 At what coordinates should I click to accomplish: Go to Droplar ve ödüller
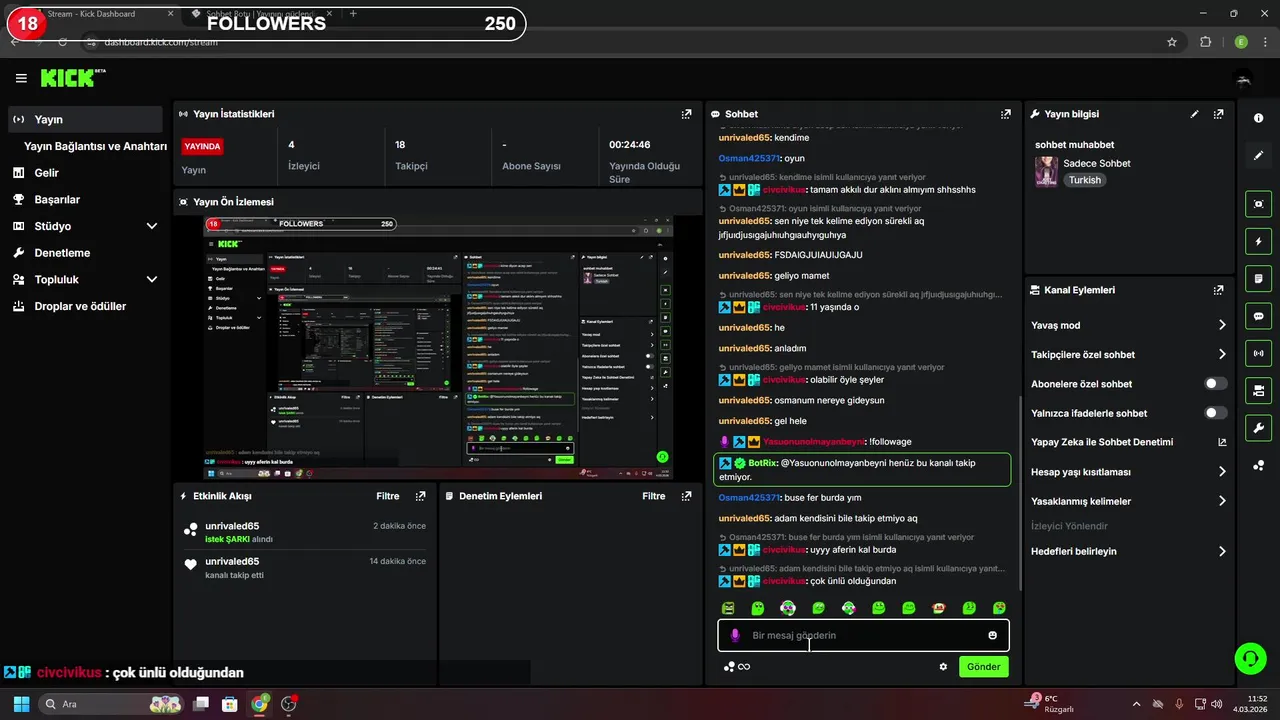85,306
